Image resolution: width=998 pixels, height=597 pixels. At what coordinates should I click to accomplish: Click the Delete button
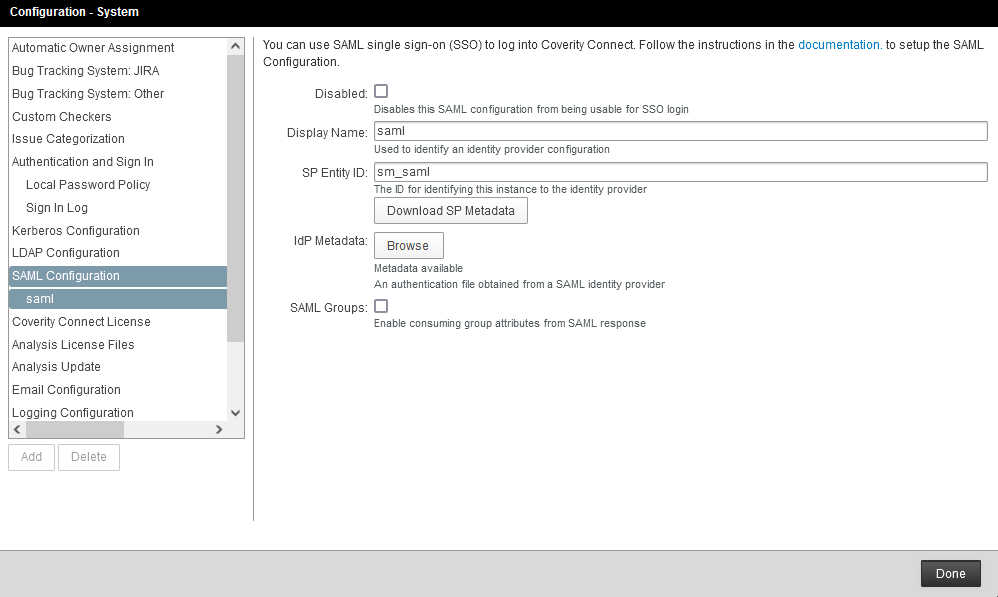click(88, 457)
